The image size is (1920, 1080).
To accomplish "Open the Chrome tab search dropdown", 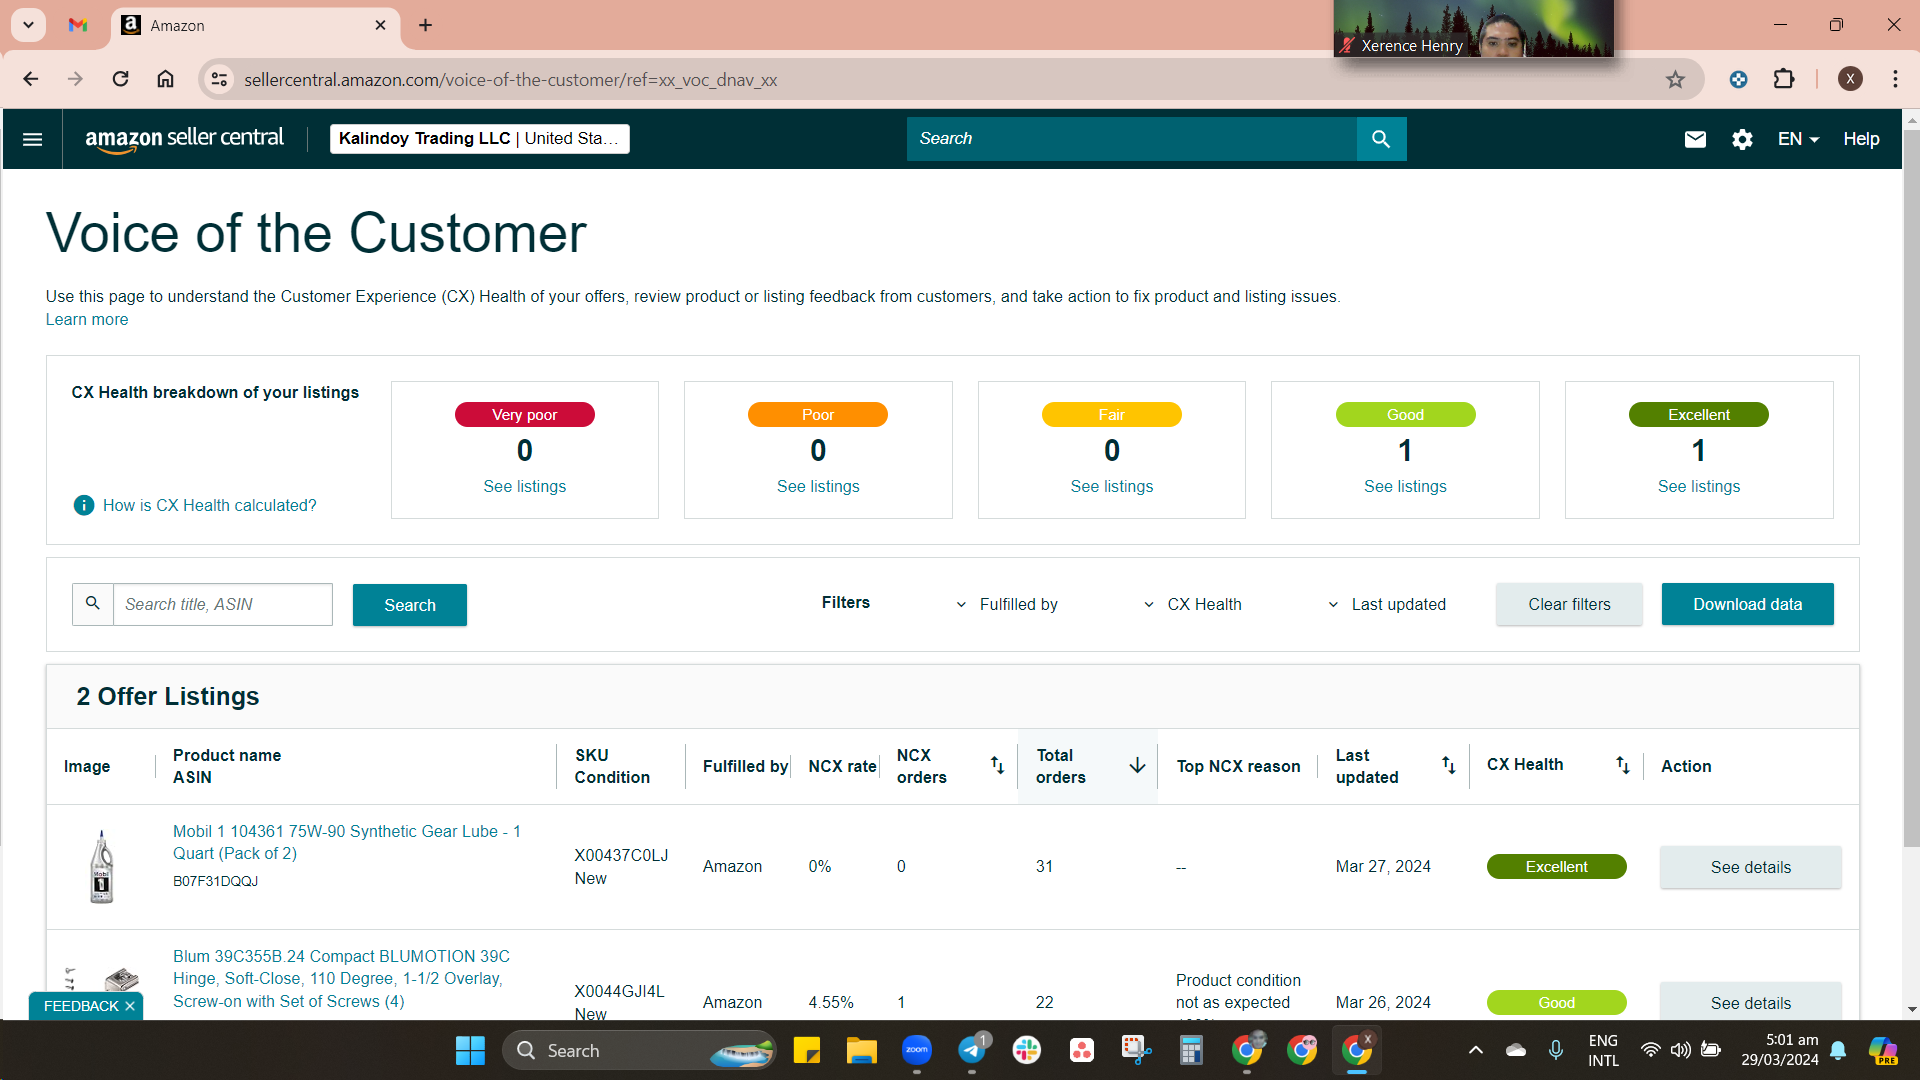I will [29, 25].
